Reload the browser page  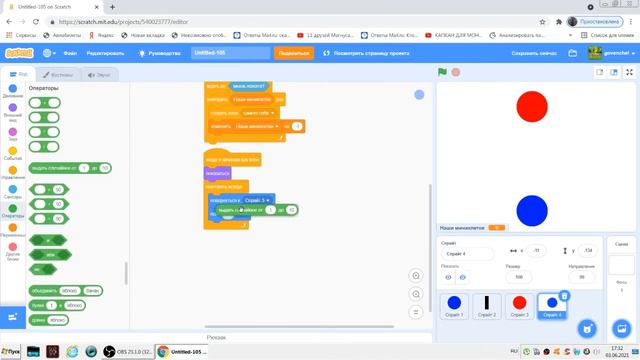coord(36,22)
